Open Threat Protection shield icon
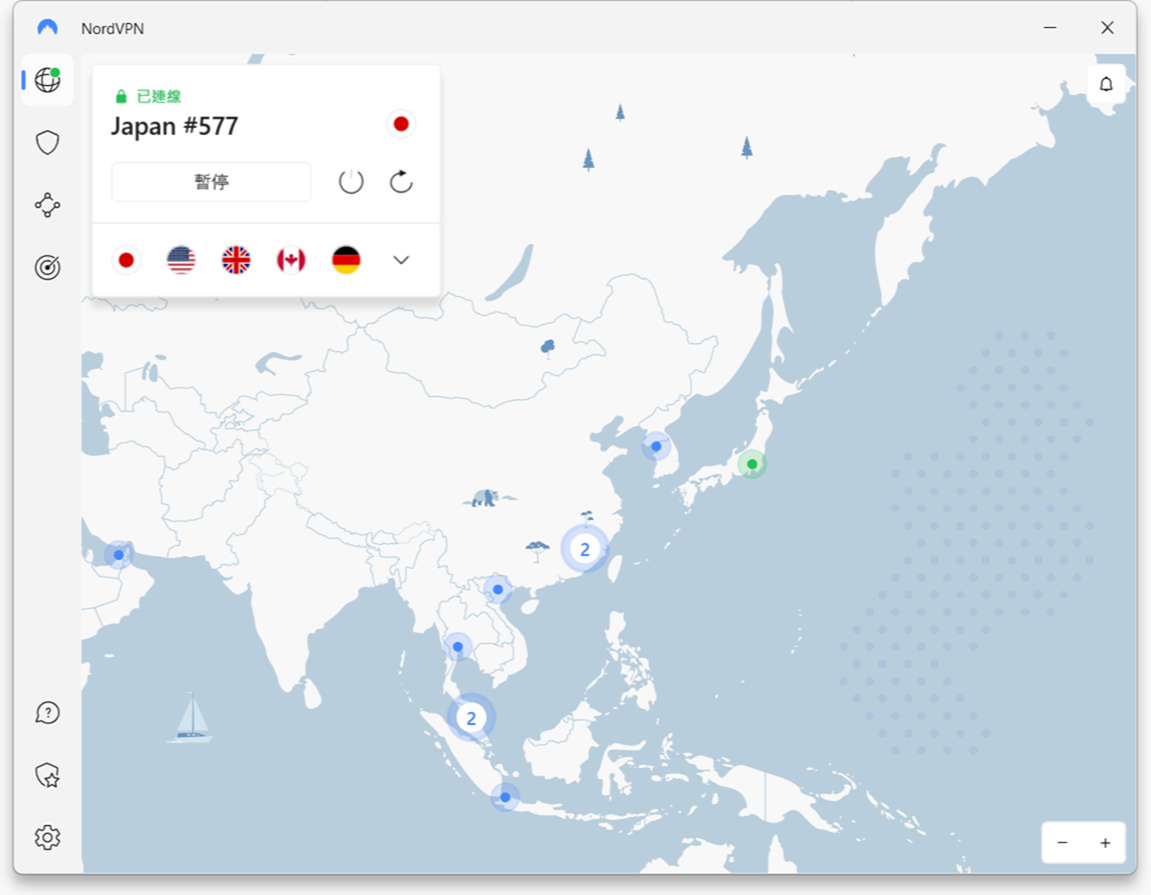The height and width of the screenshot is (895, 1151). tap(47, 143)
